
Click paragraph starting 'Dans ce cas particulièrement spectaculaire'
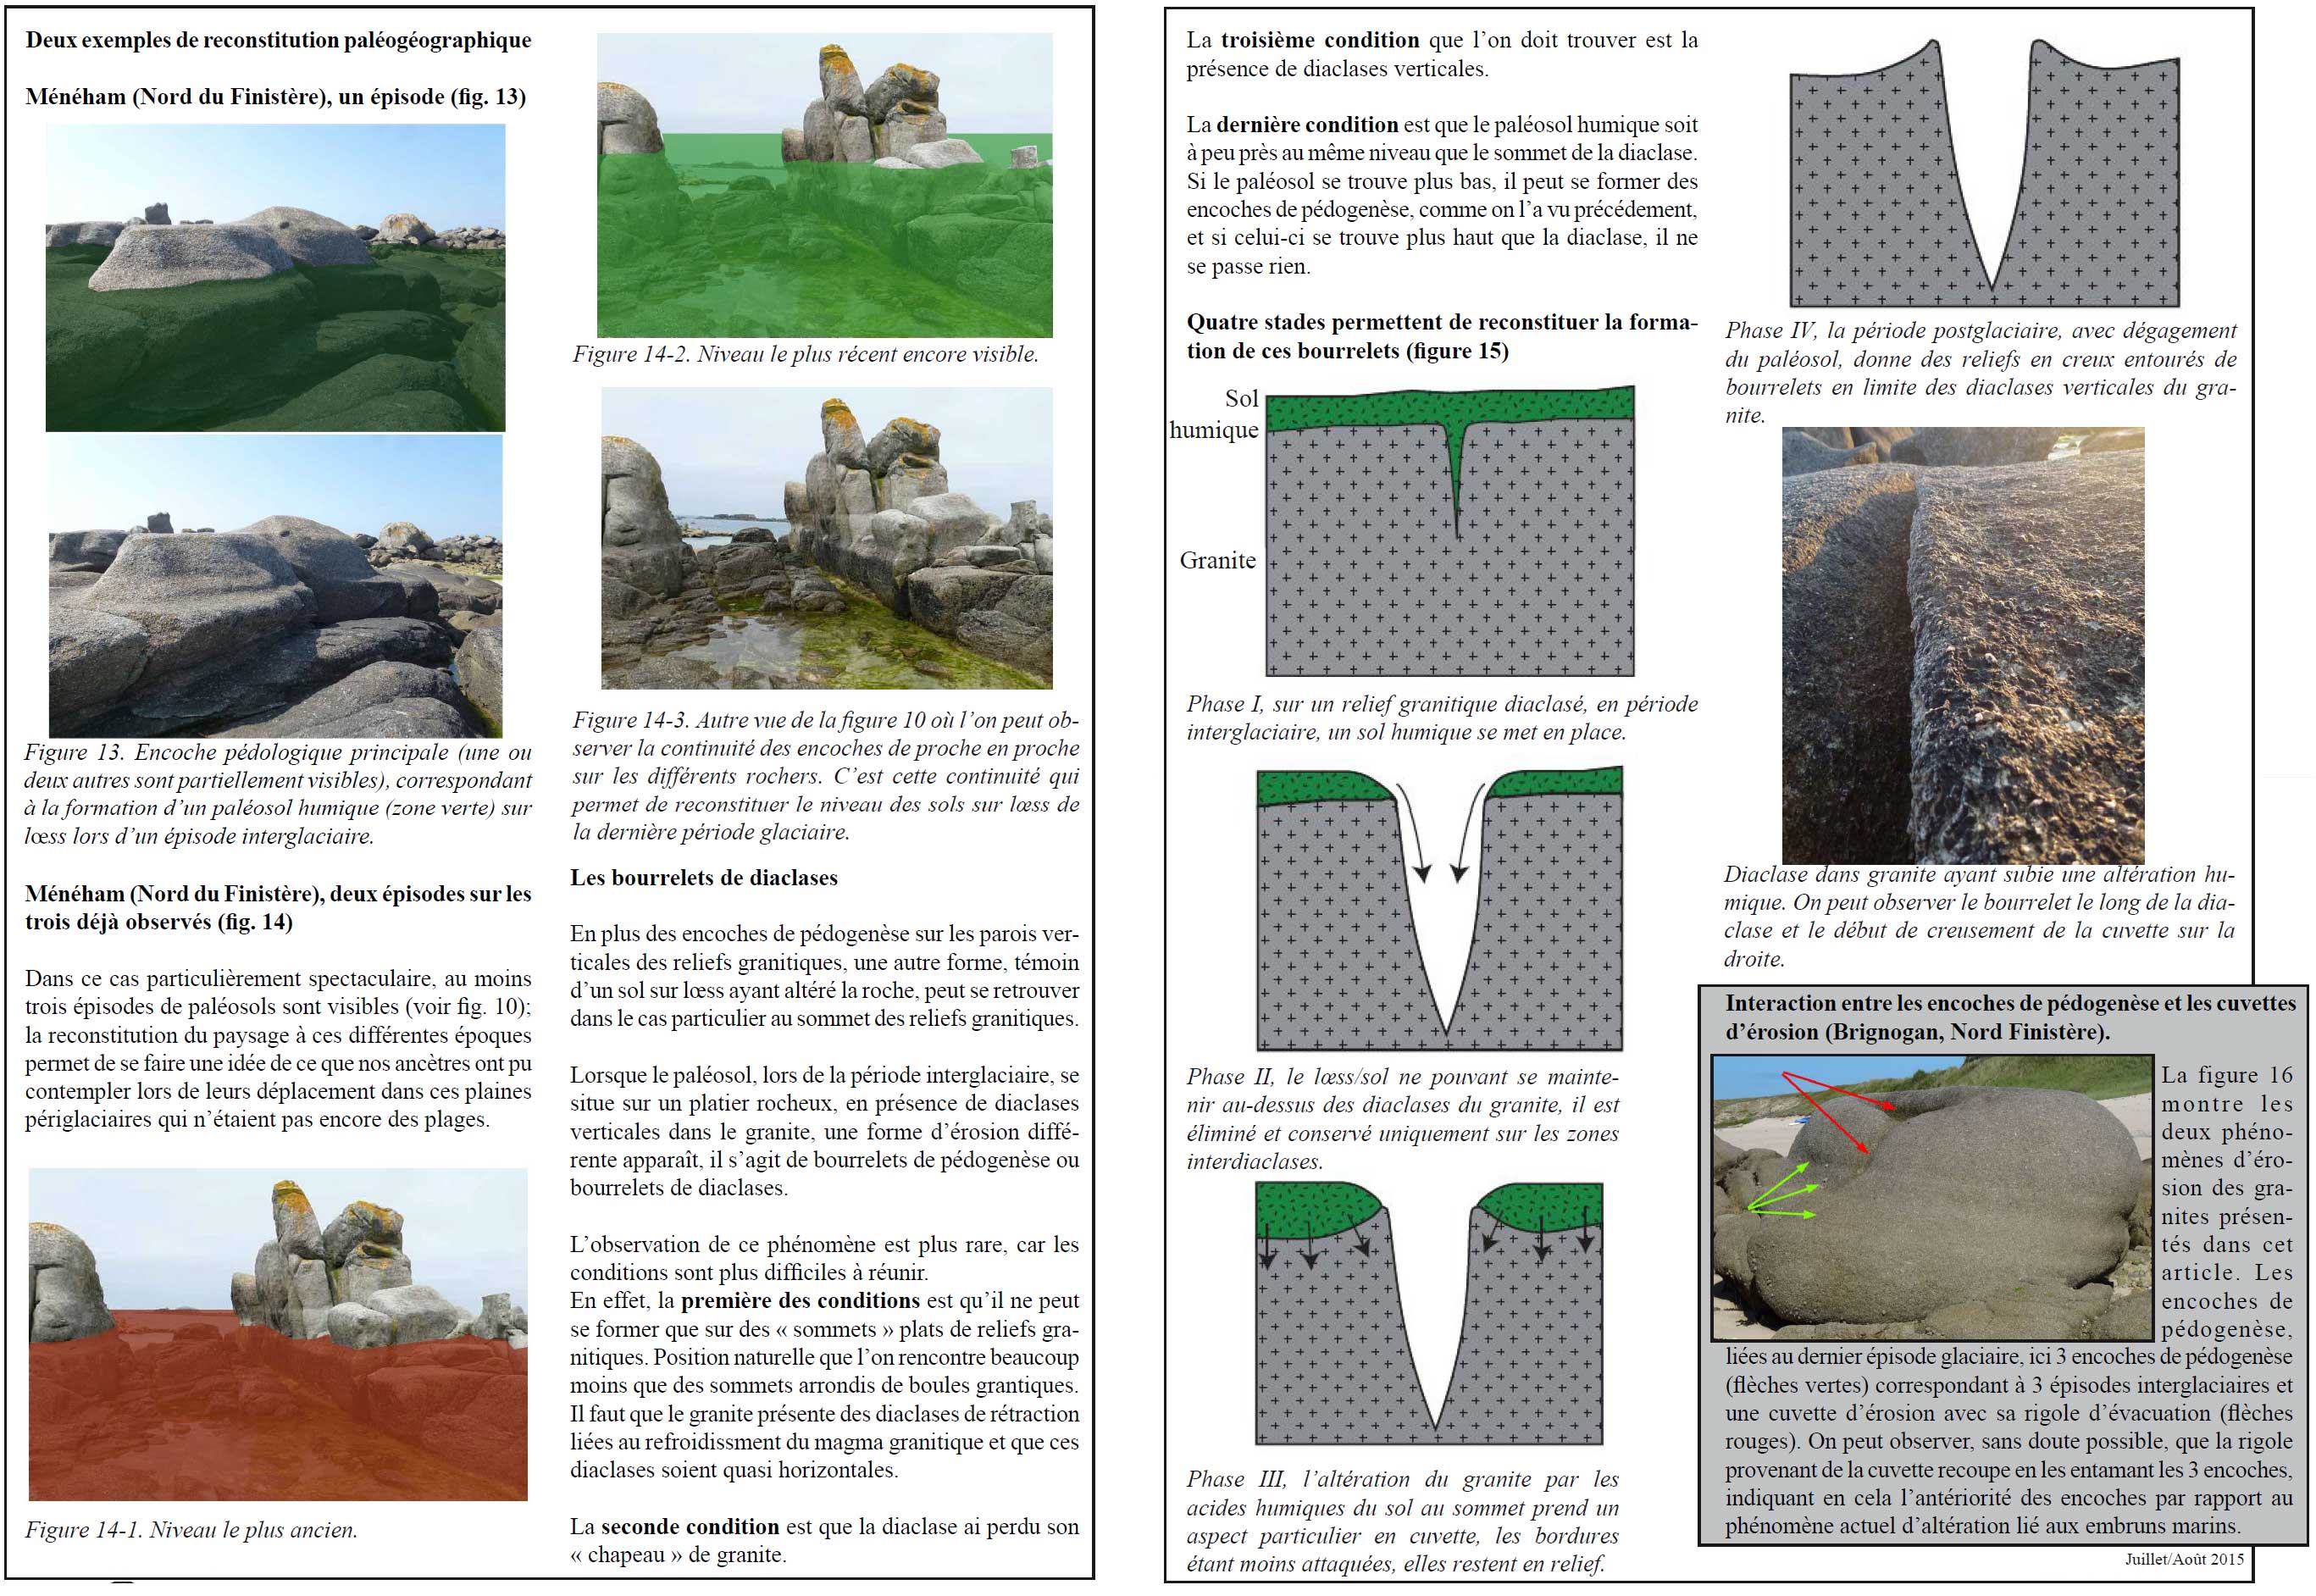[278, 1048]
